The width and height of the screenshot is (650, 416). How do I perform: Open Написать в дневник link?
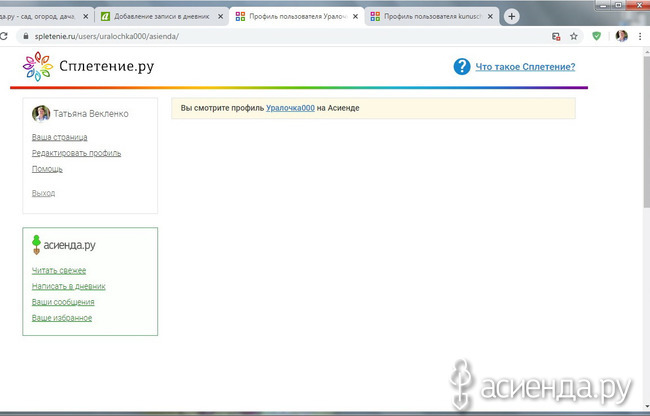[x=68, y=286]
